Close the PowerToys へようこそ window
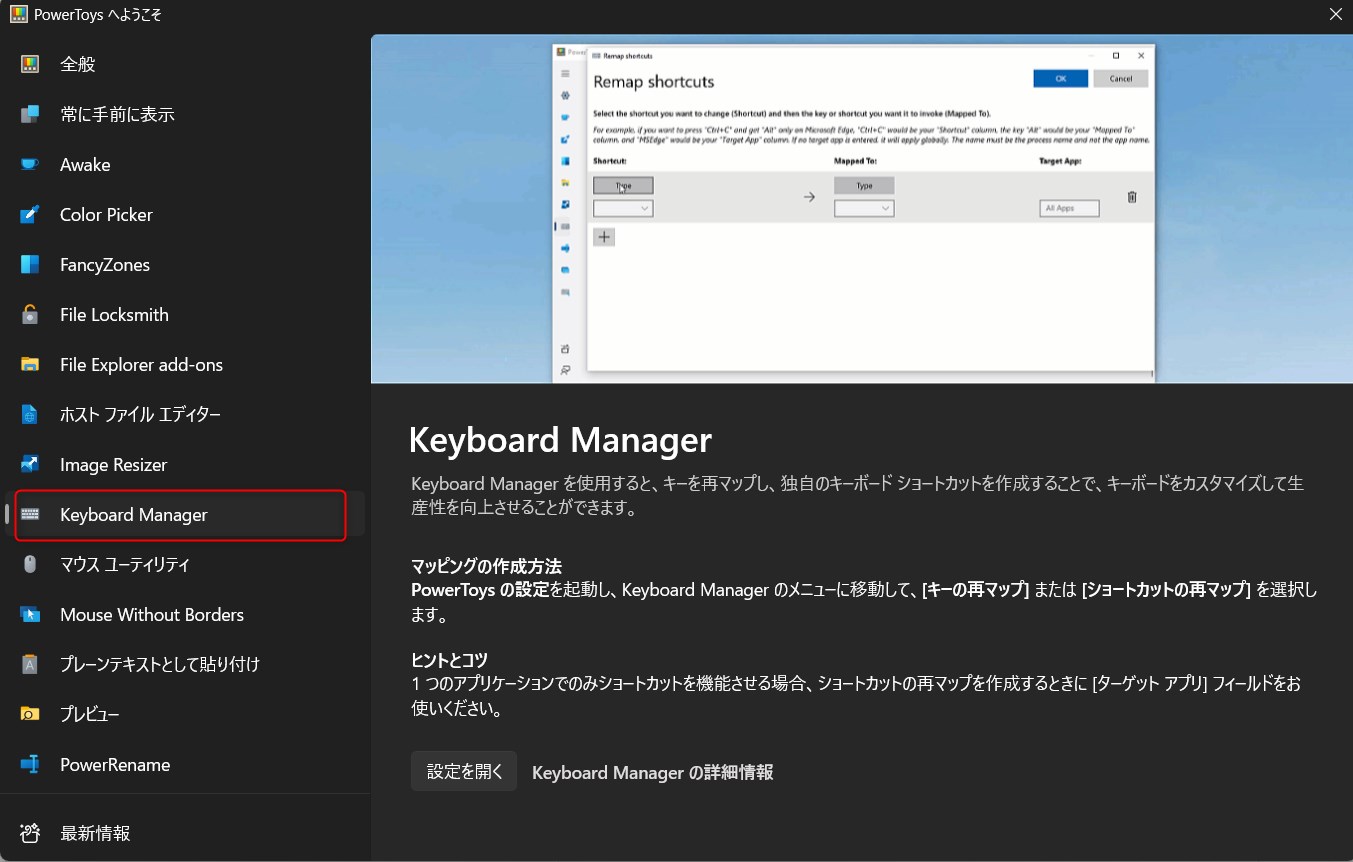The width and height of the screenshot is (1353, 862). [x=1335, y=14]
